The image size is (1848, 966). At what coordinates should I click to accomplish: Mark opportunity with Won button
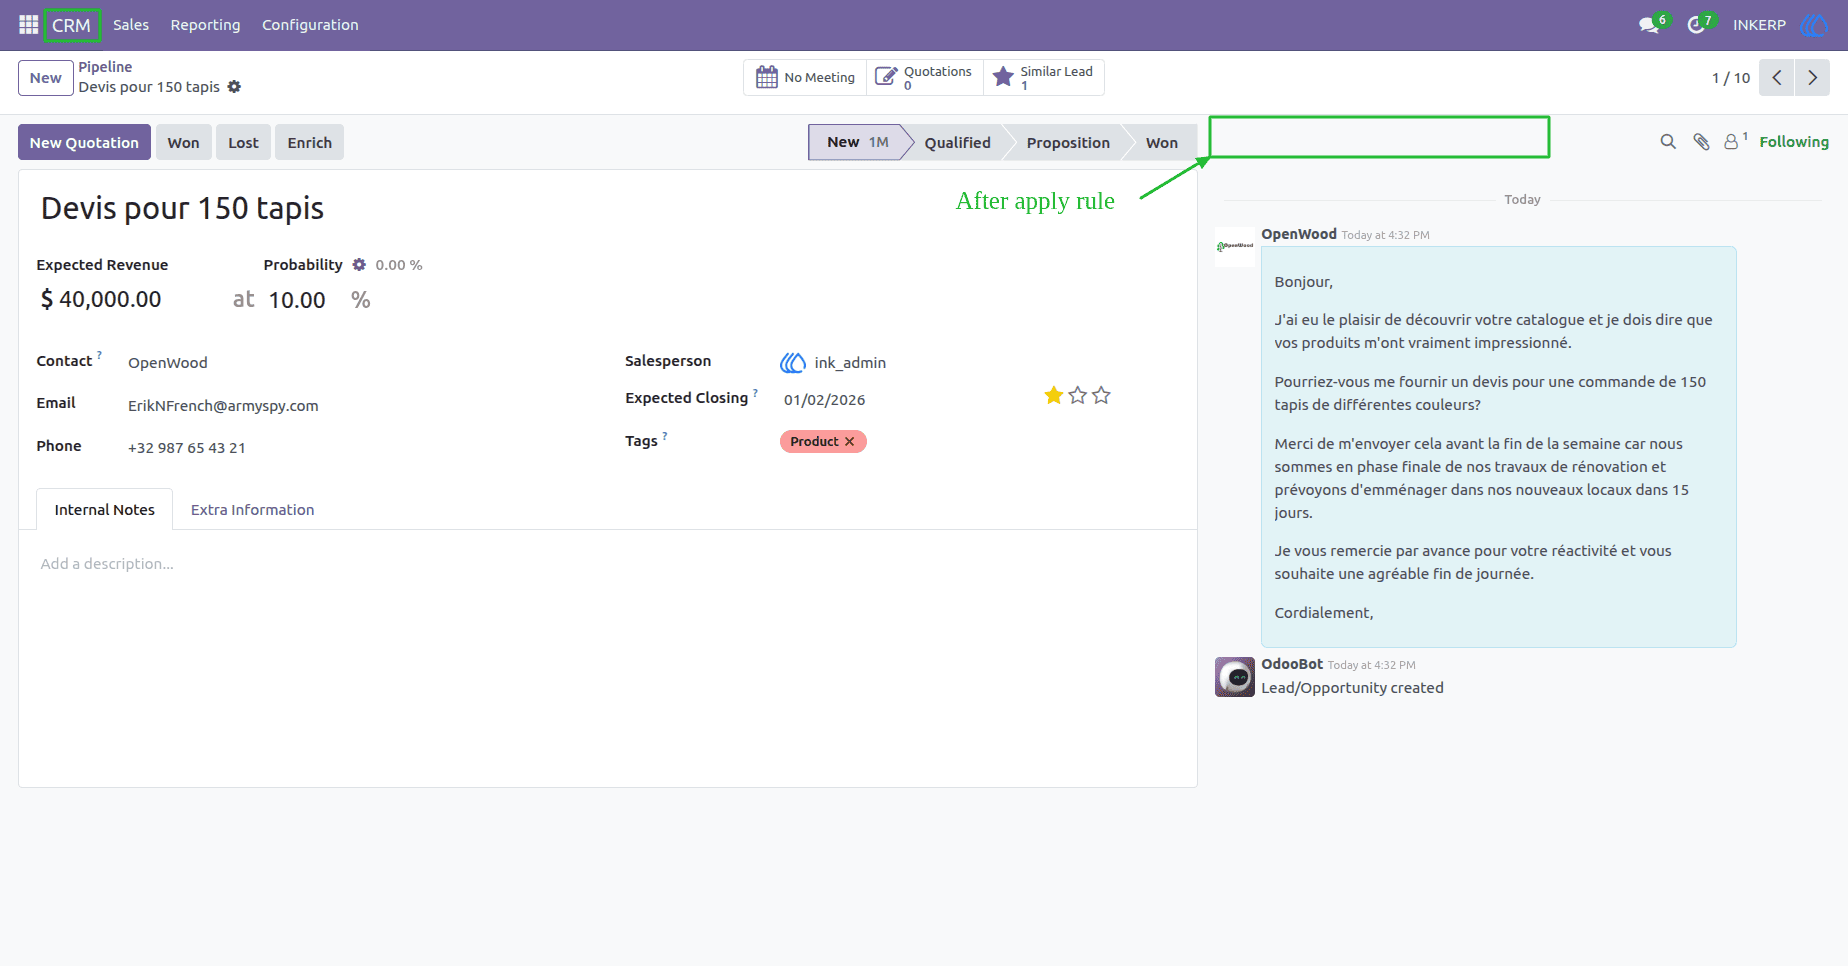pyautogui.click(x=183, y=143)
